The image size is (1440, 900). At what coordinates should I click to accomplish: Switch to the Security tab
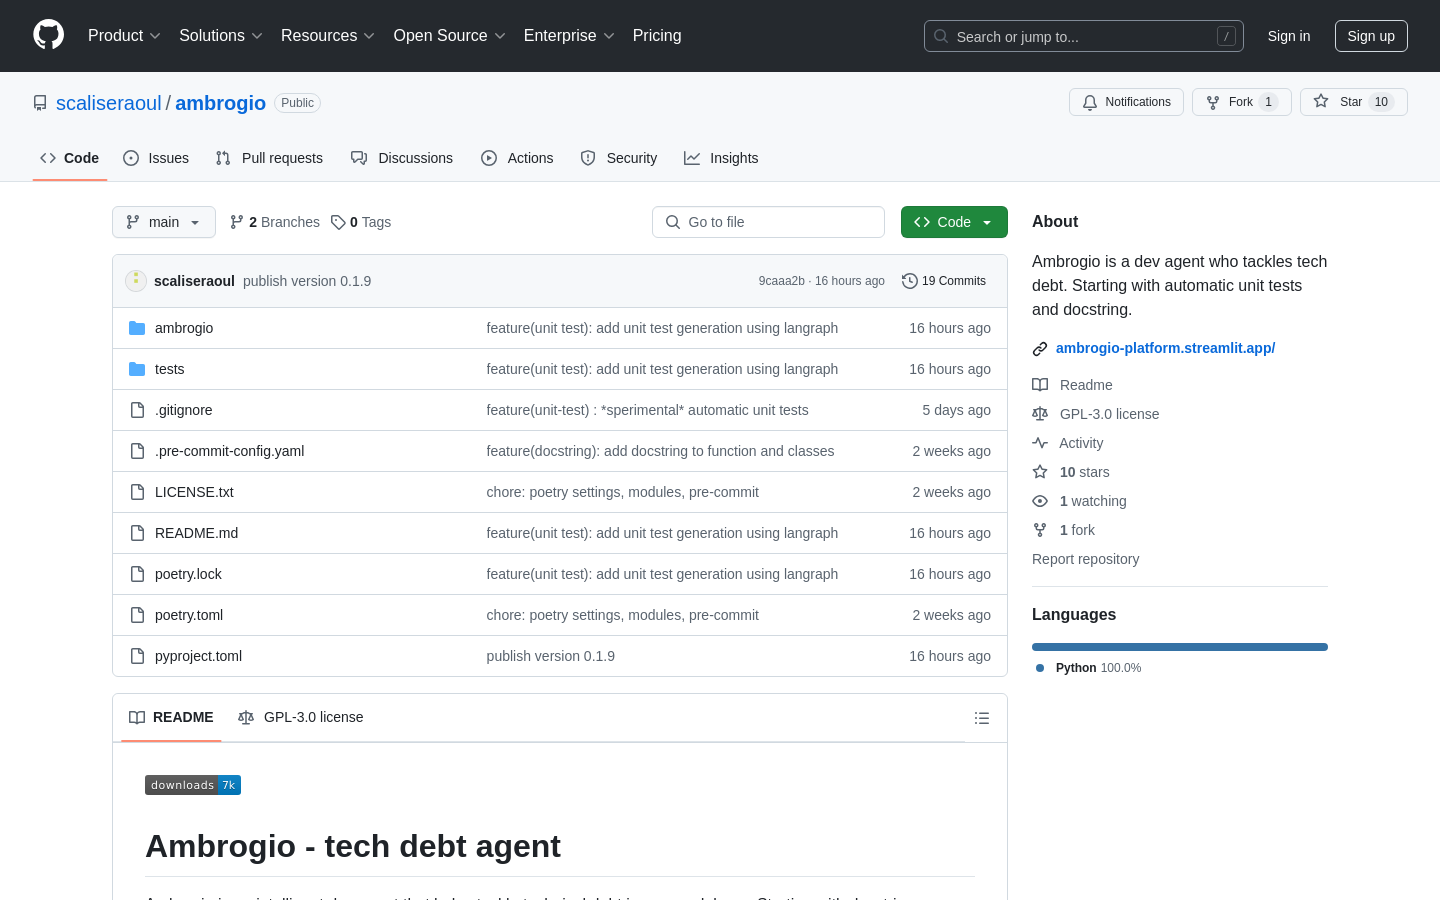[619, 158]
